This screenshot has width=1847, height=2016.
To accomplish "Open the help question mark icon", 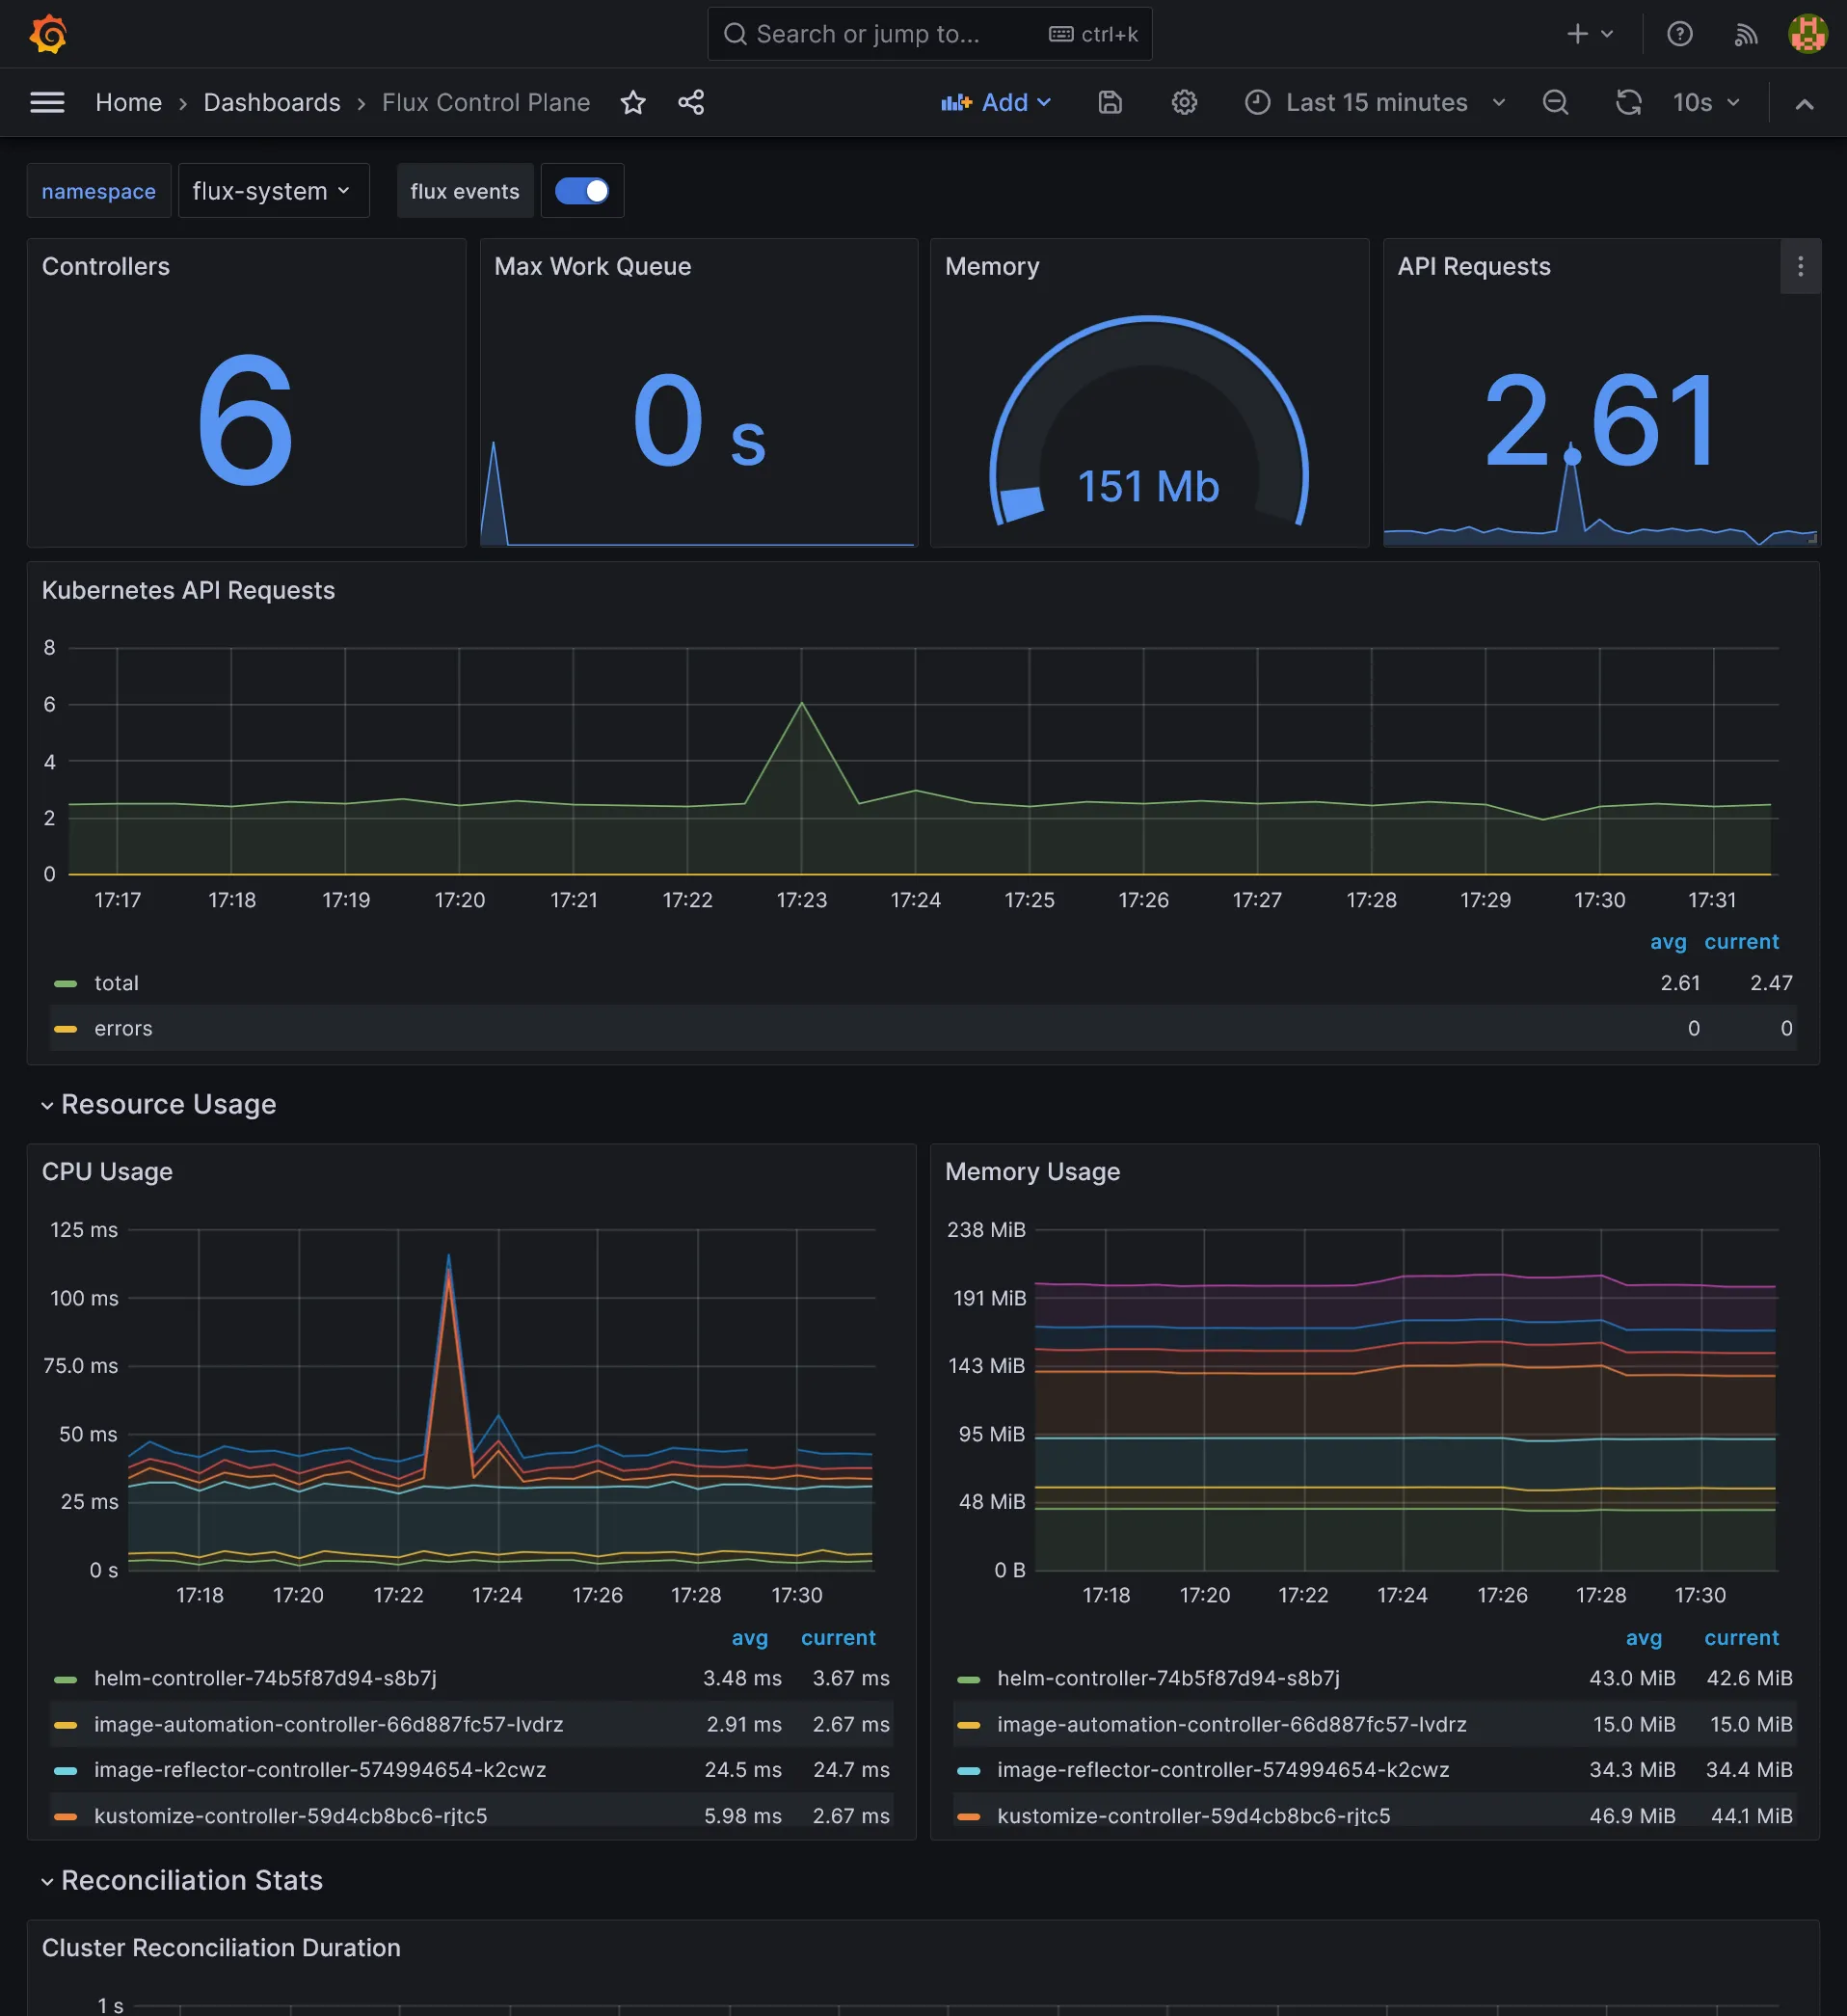I will (1680, 34).
